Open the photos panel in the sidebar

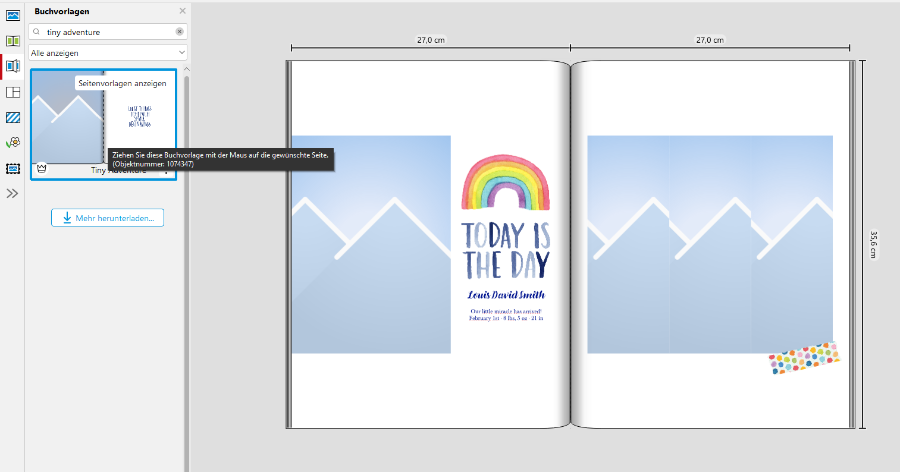(13, 16)
